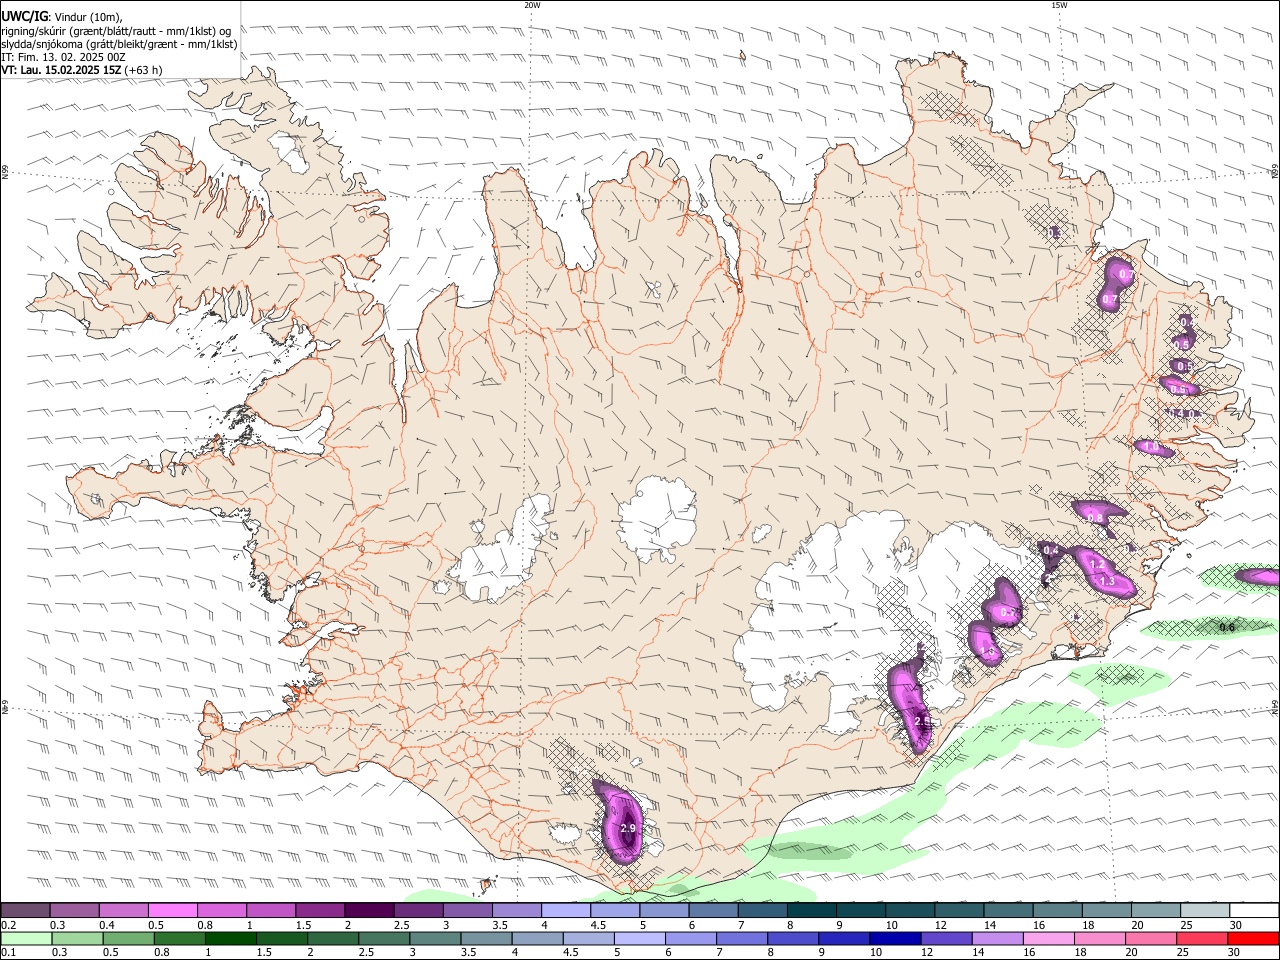
Task: Pick the top-row legend swatch starting at 0.2
Action: click(25, 911)
